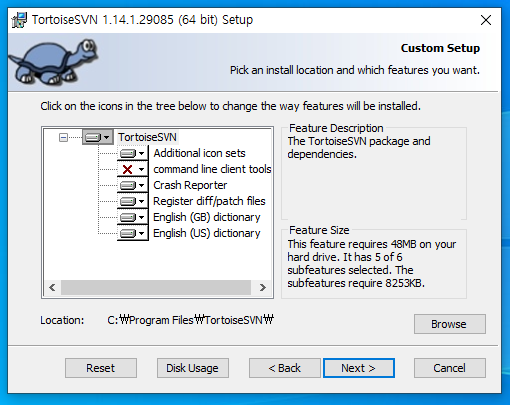This screenshot has width=510, height=405.
Task: Click the install location path text
Action: click(190, 320)
